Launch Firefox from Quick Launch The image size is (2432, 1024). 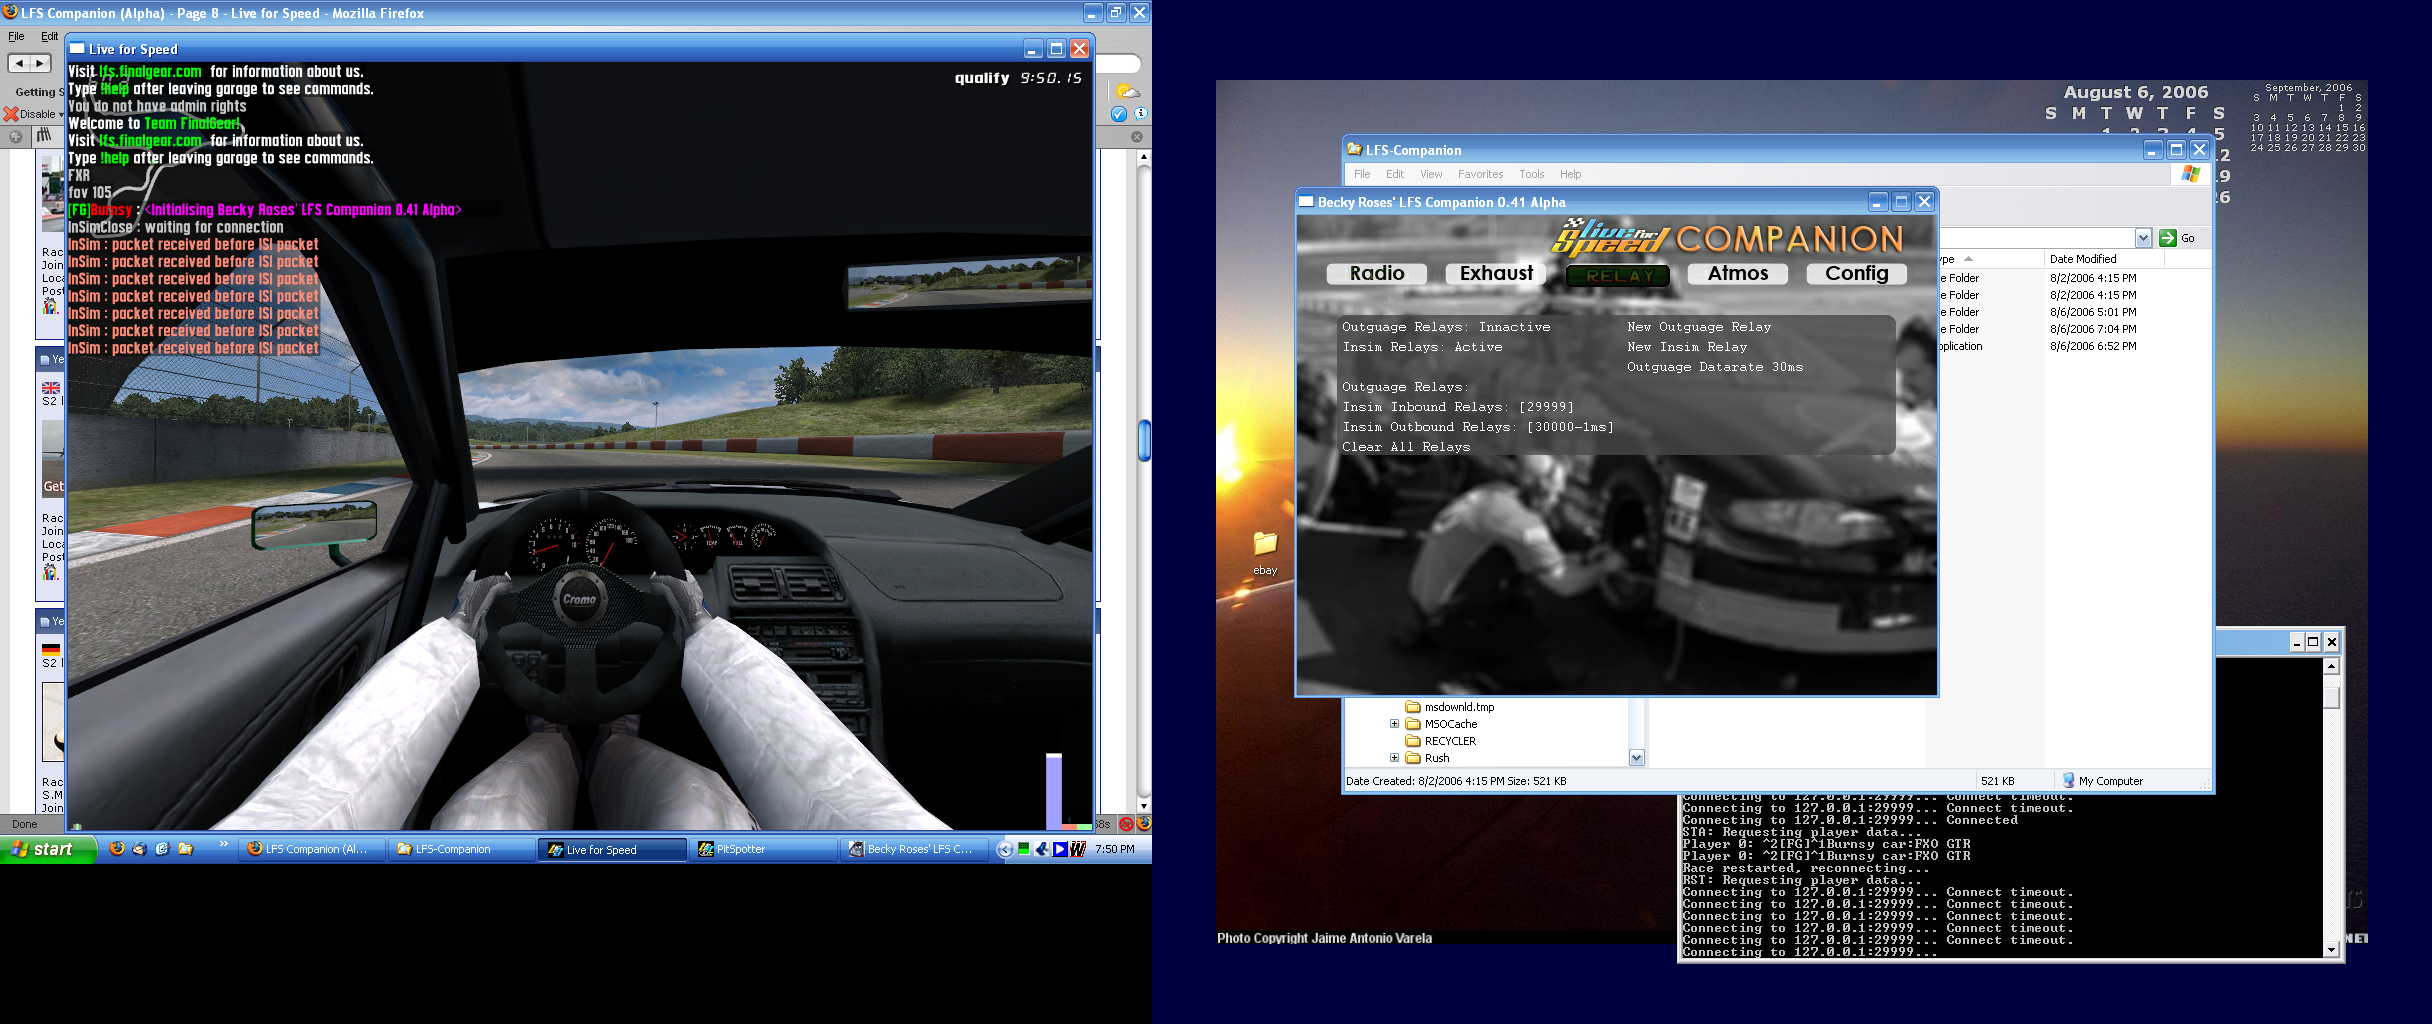point(117,849)
